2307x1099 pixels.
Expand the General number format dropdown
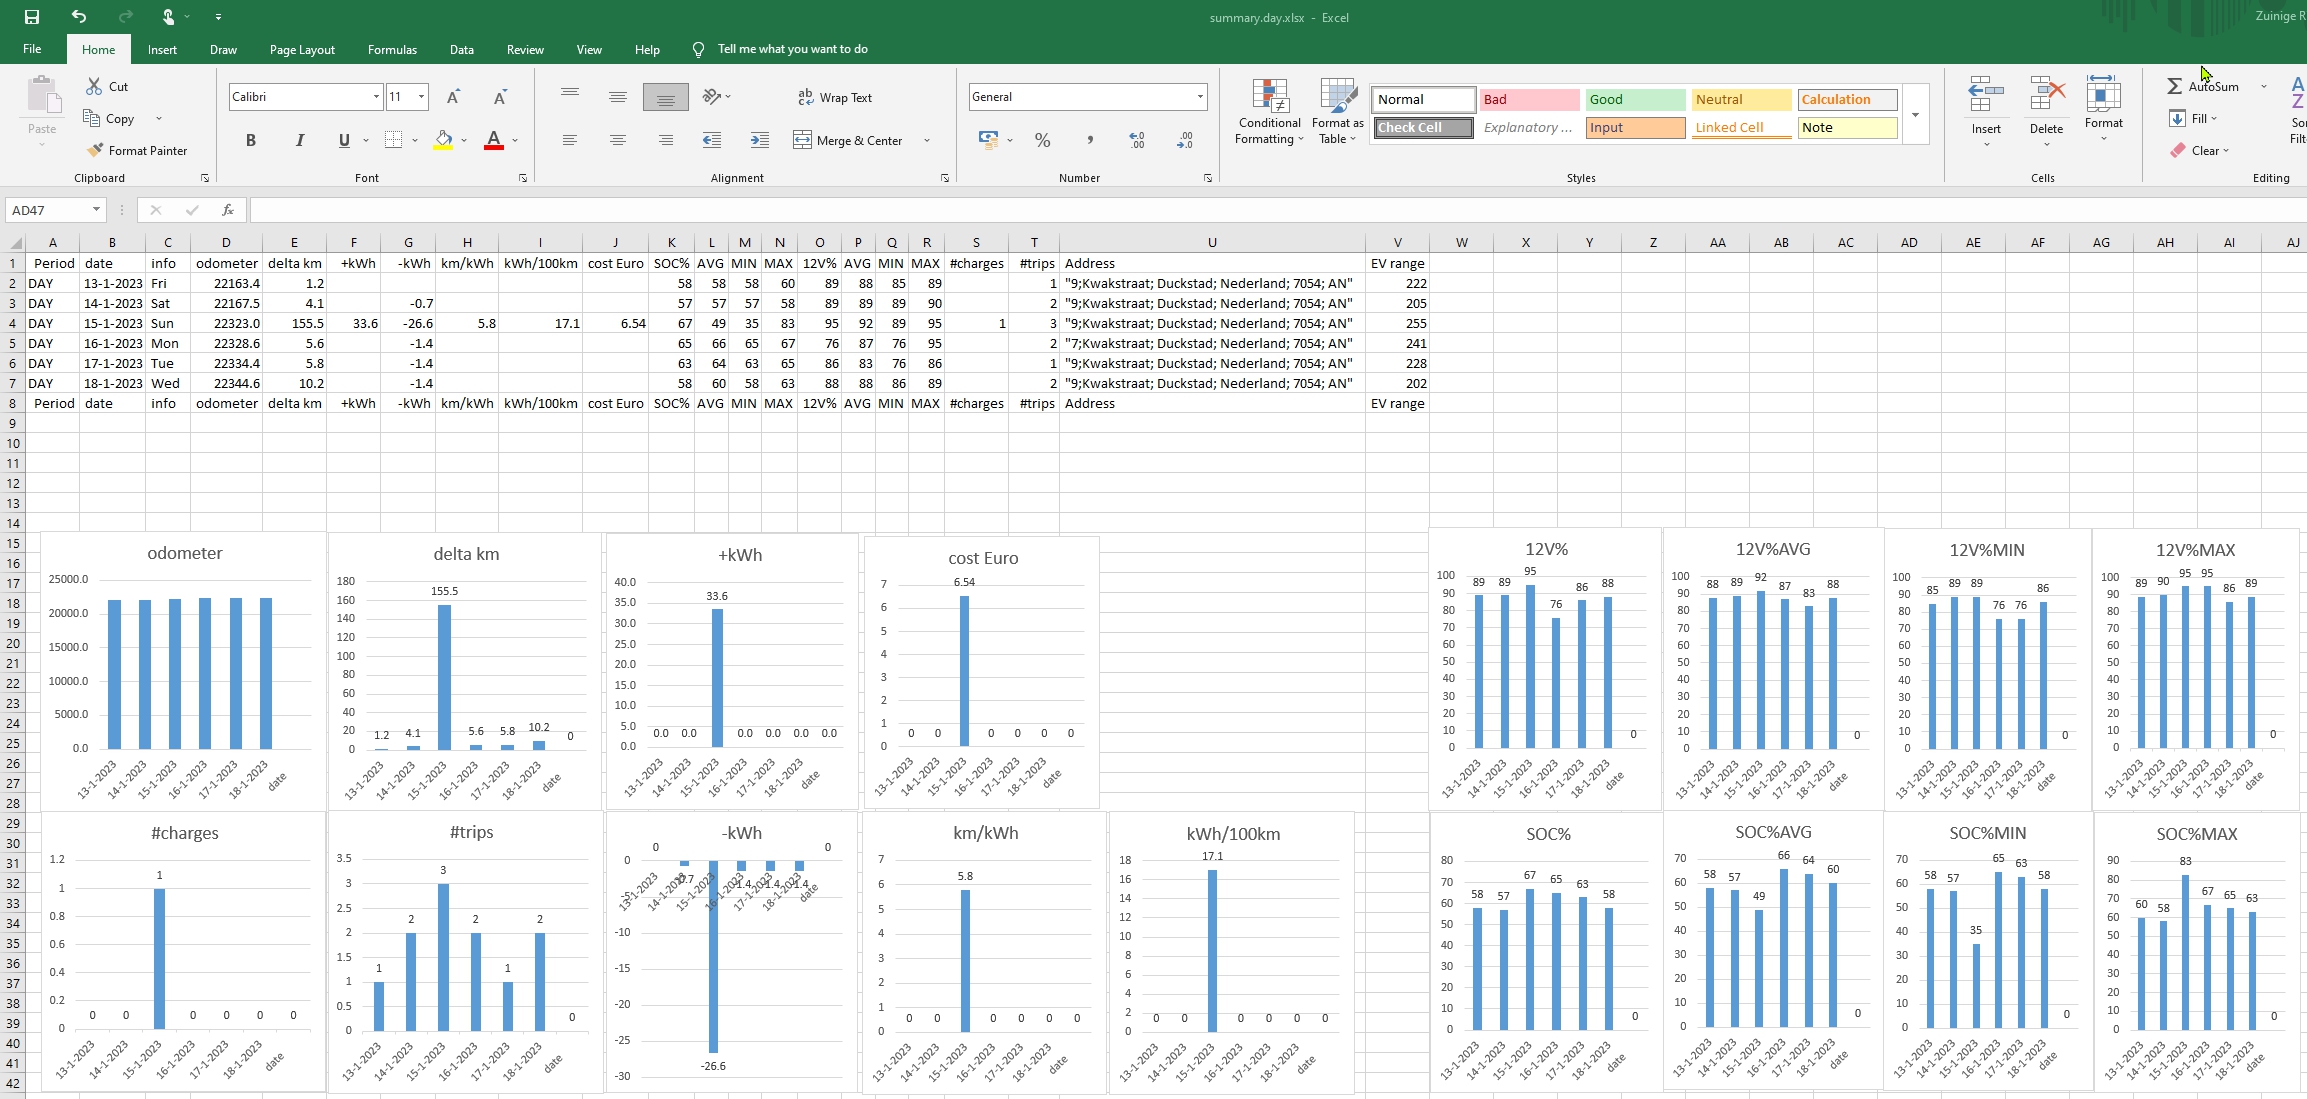[1199, 97]
